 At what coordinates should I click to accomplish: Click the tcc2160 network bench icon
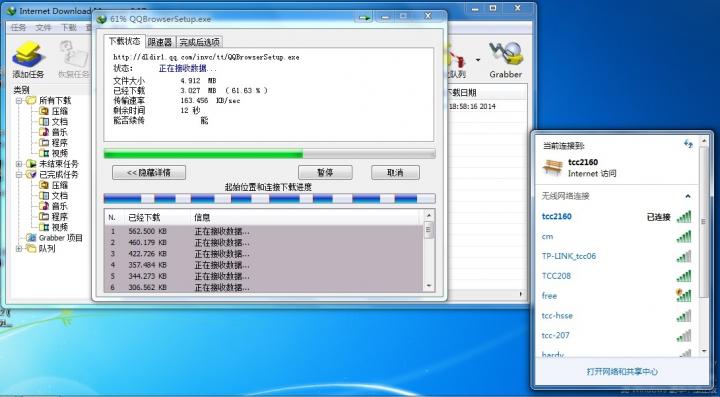point(552,167)
